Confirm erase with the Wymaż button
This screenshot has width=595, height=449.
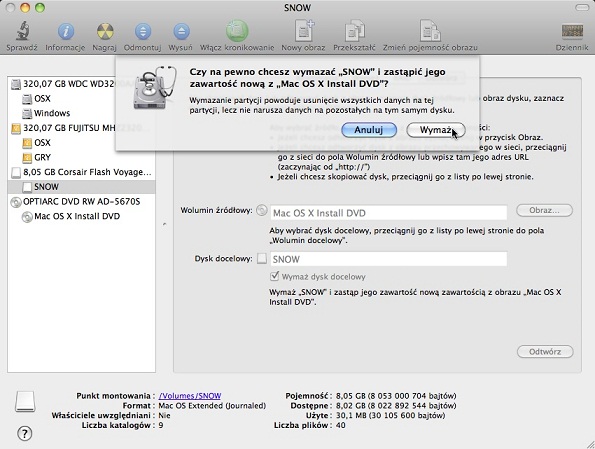pyautogui.click(x=436, y=130)
